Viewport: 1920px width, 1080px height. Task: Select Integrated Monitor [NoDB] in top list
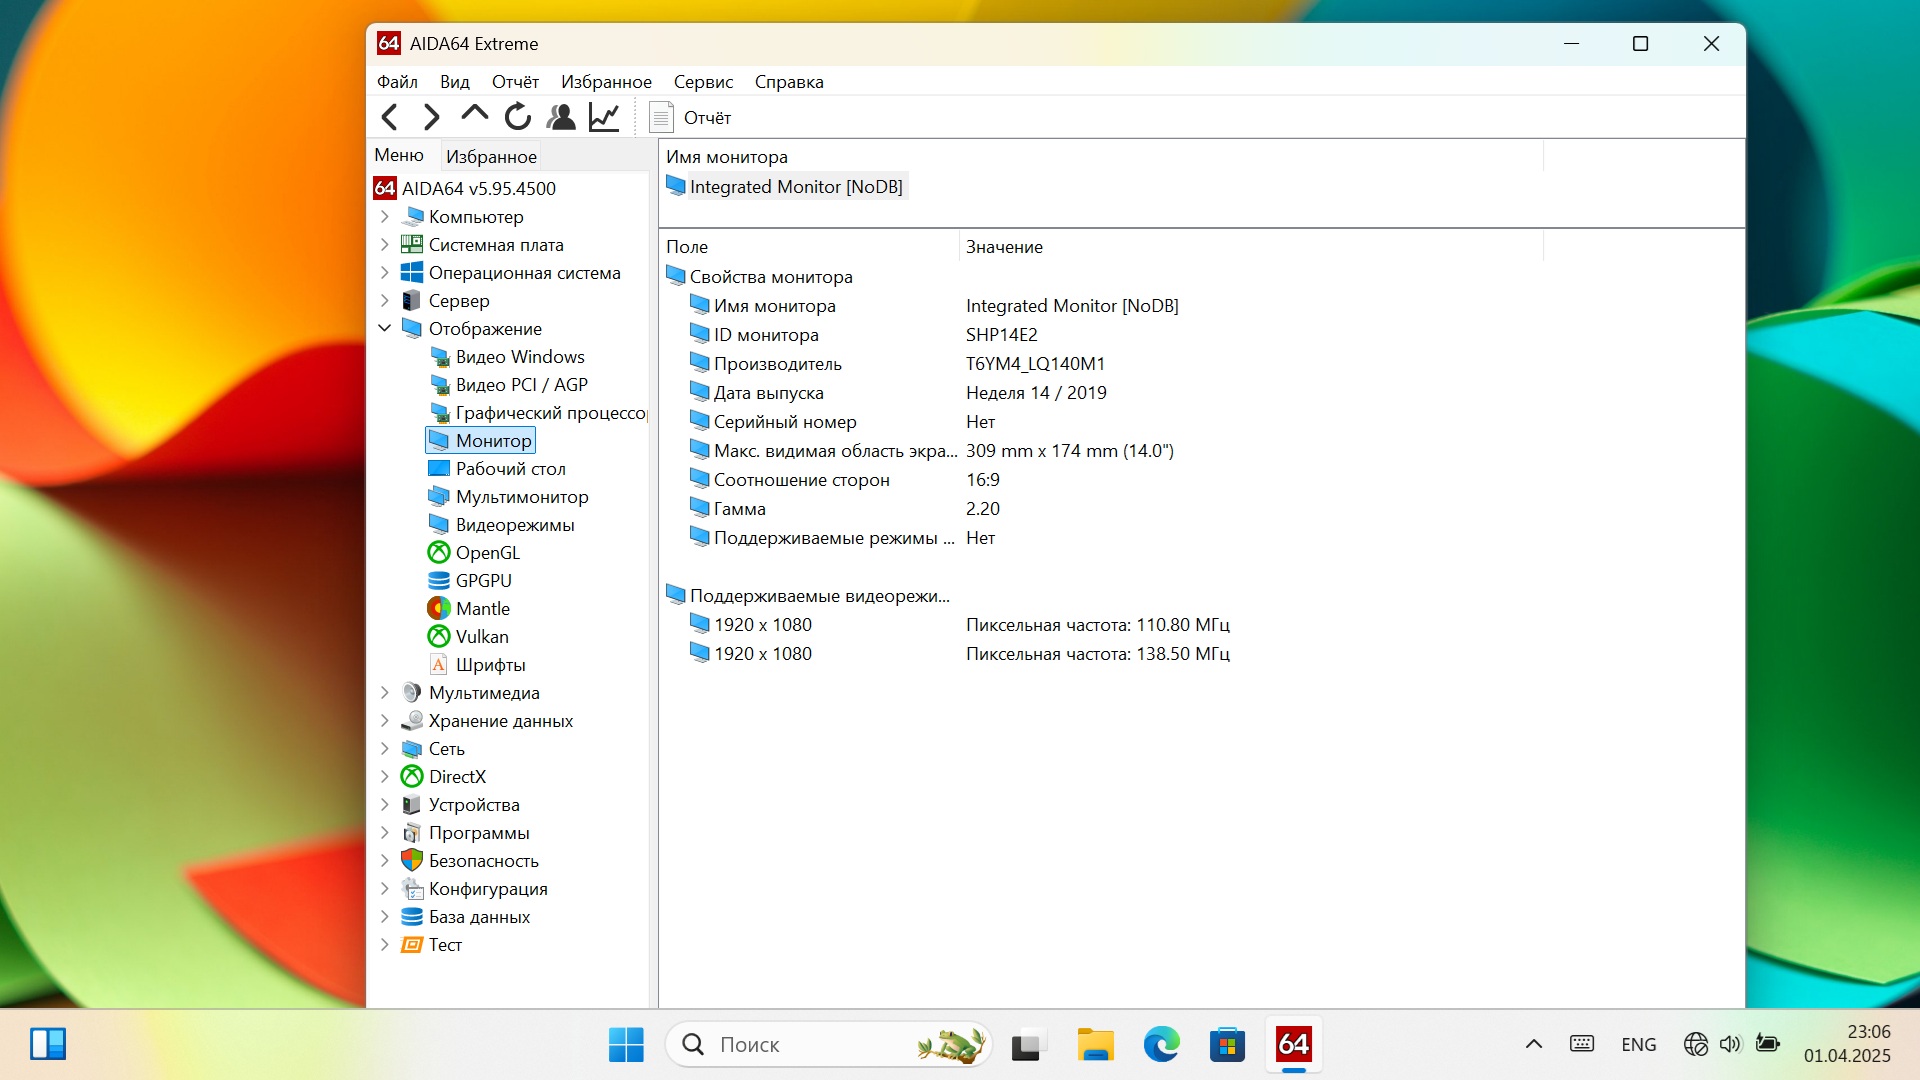click(x=786, y=186)
